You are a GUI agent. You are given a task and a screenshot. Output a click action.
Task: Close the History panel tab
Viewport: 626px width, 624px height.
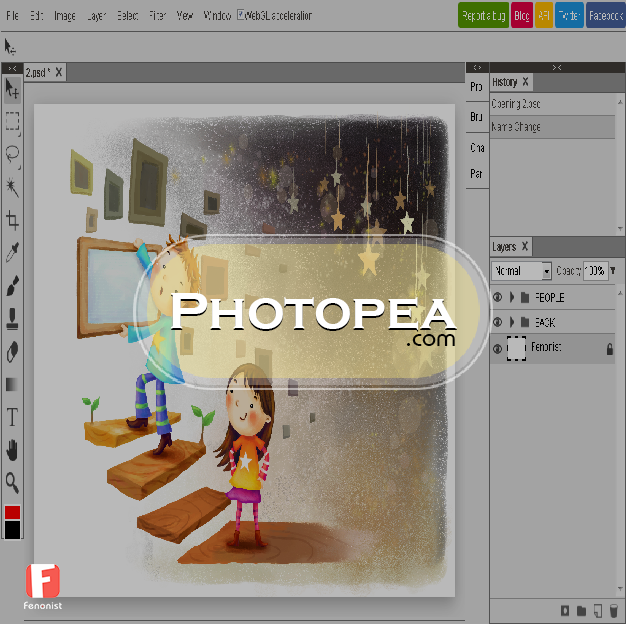click(x=525, y=81)
